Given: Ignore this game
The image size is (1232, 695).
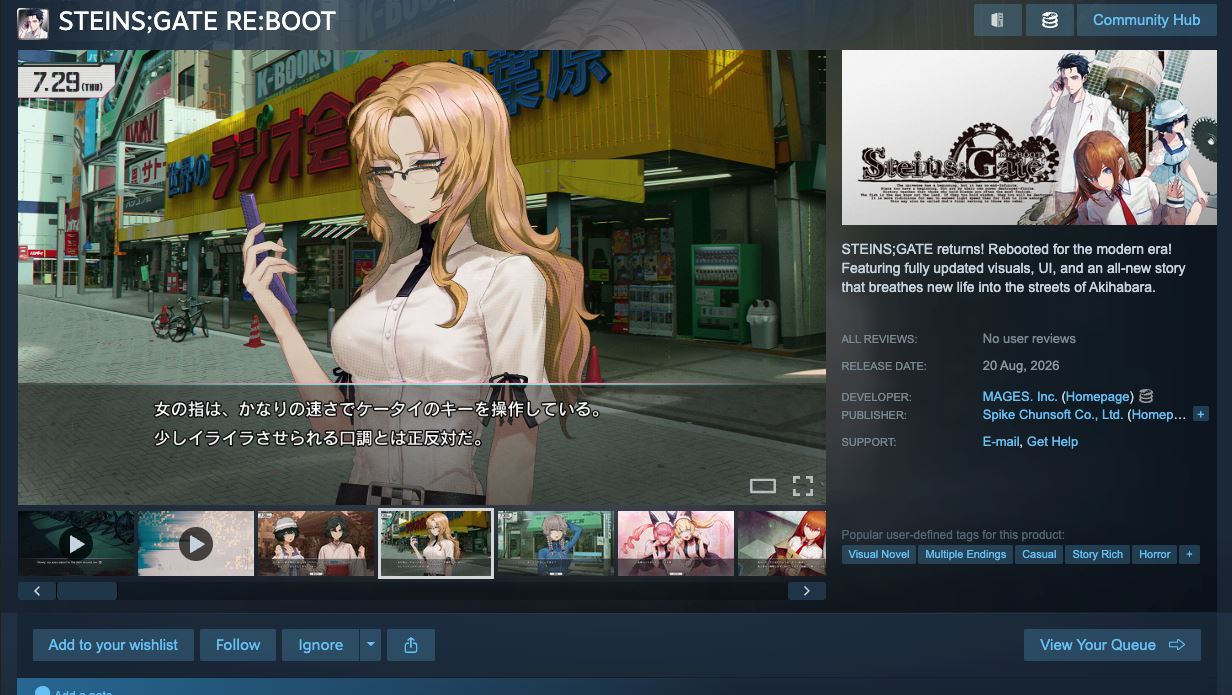Looking at the screenshot, I should click(320, 645).
